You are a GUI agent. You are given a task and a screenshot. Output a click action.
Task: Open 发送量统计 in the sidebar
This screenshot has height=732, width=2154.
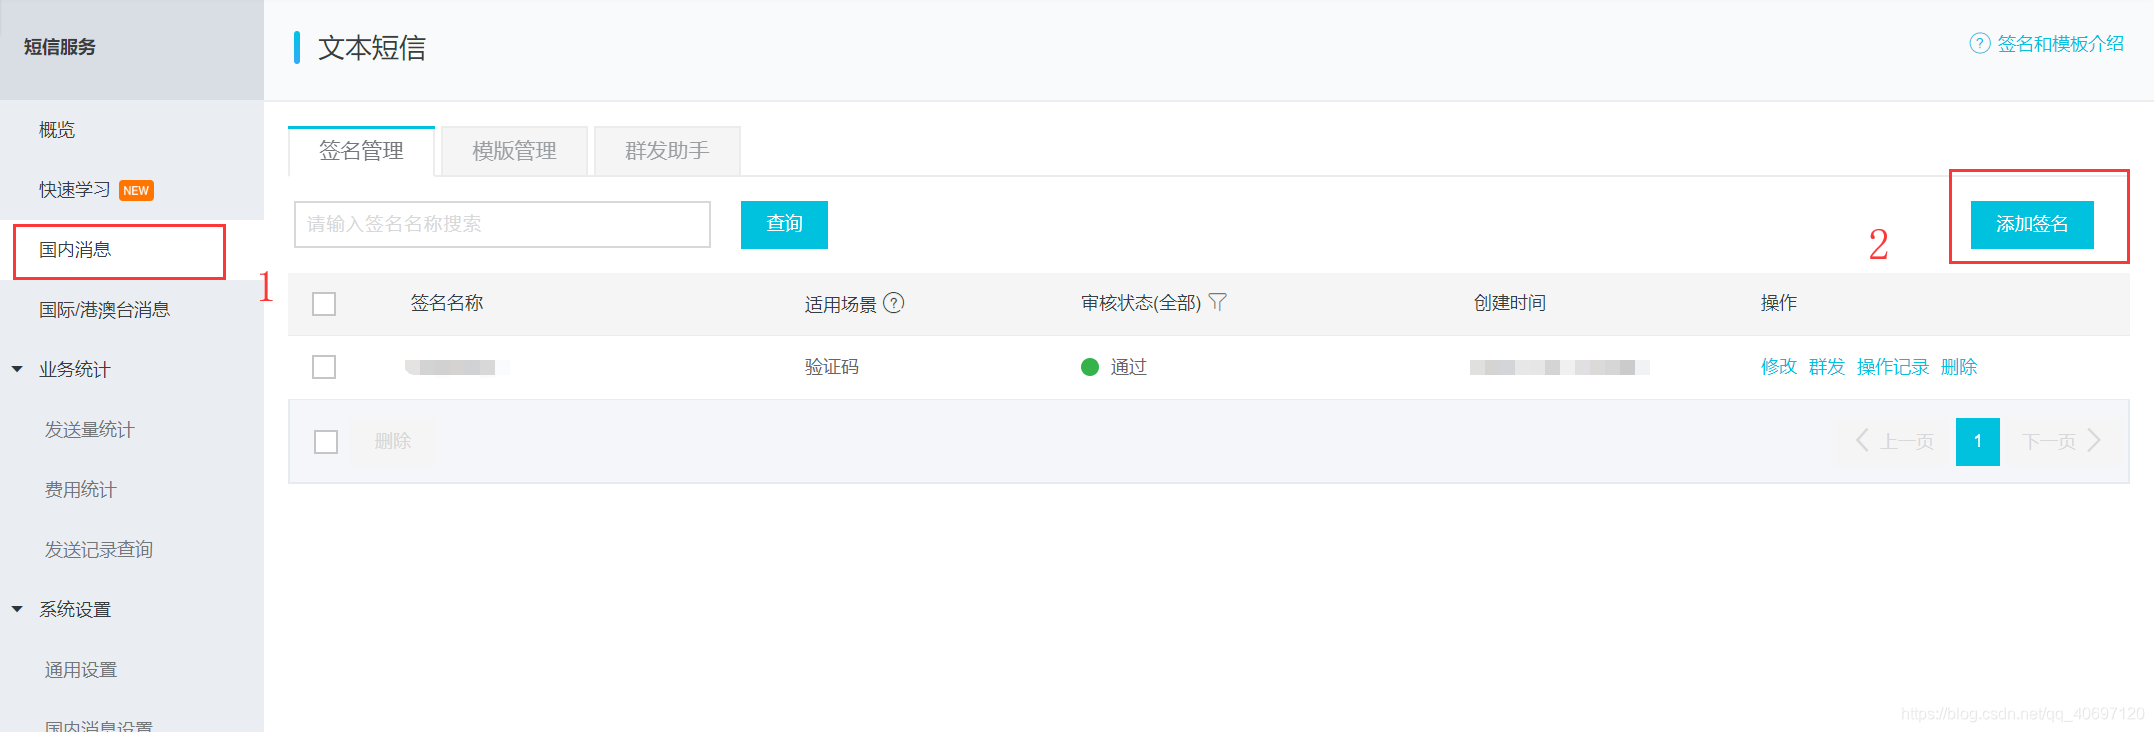click(x=89, y=430)
